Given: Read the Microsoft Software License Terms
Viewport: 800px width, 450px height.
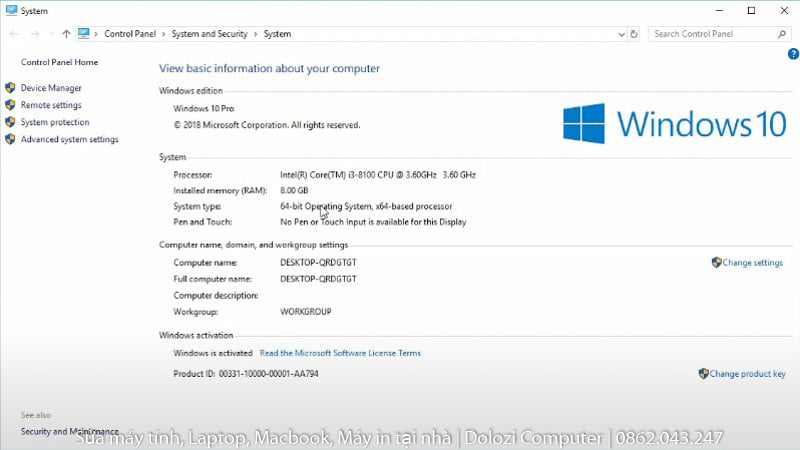Looking at the screenshot, I should (x=340, y=353).
